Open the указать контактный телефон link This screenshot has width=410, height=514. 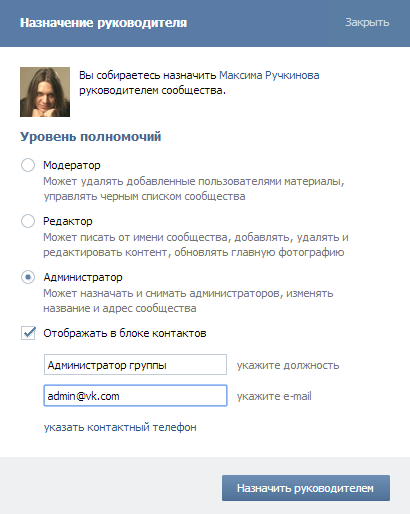(x=120, y=427)
